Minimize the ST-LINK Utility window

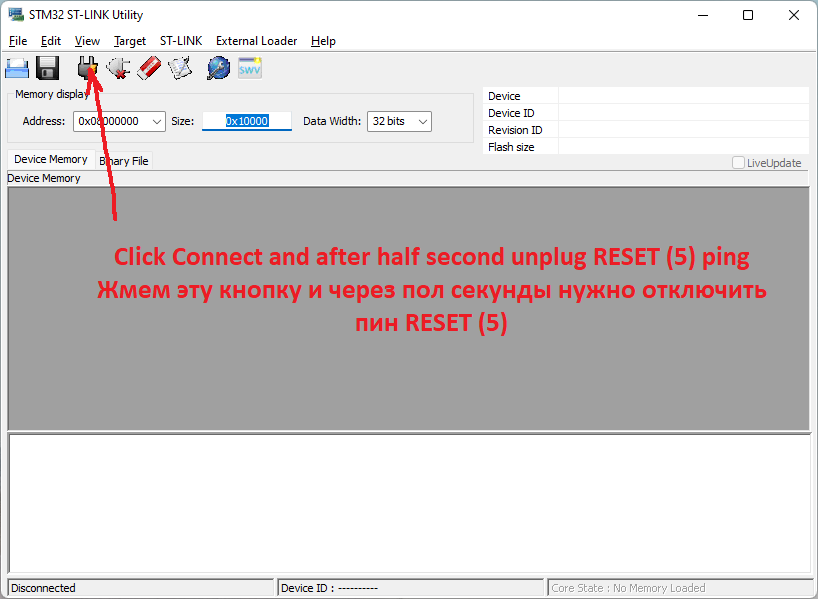[703, 15]
